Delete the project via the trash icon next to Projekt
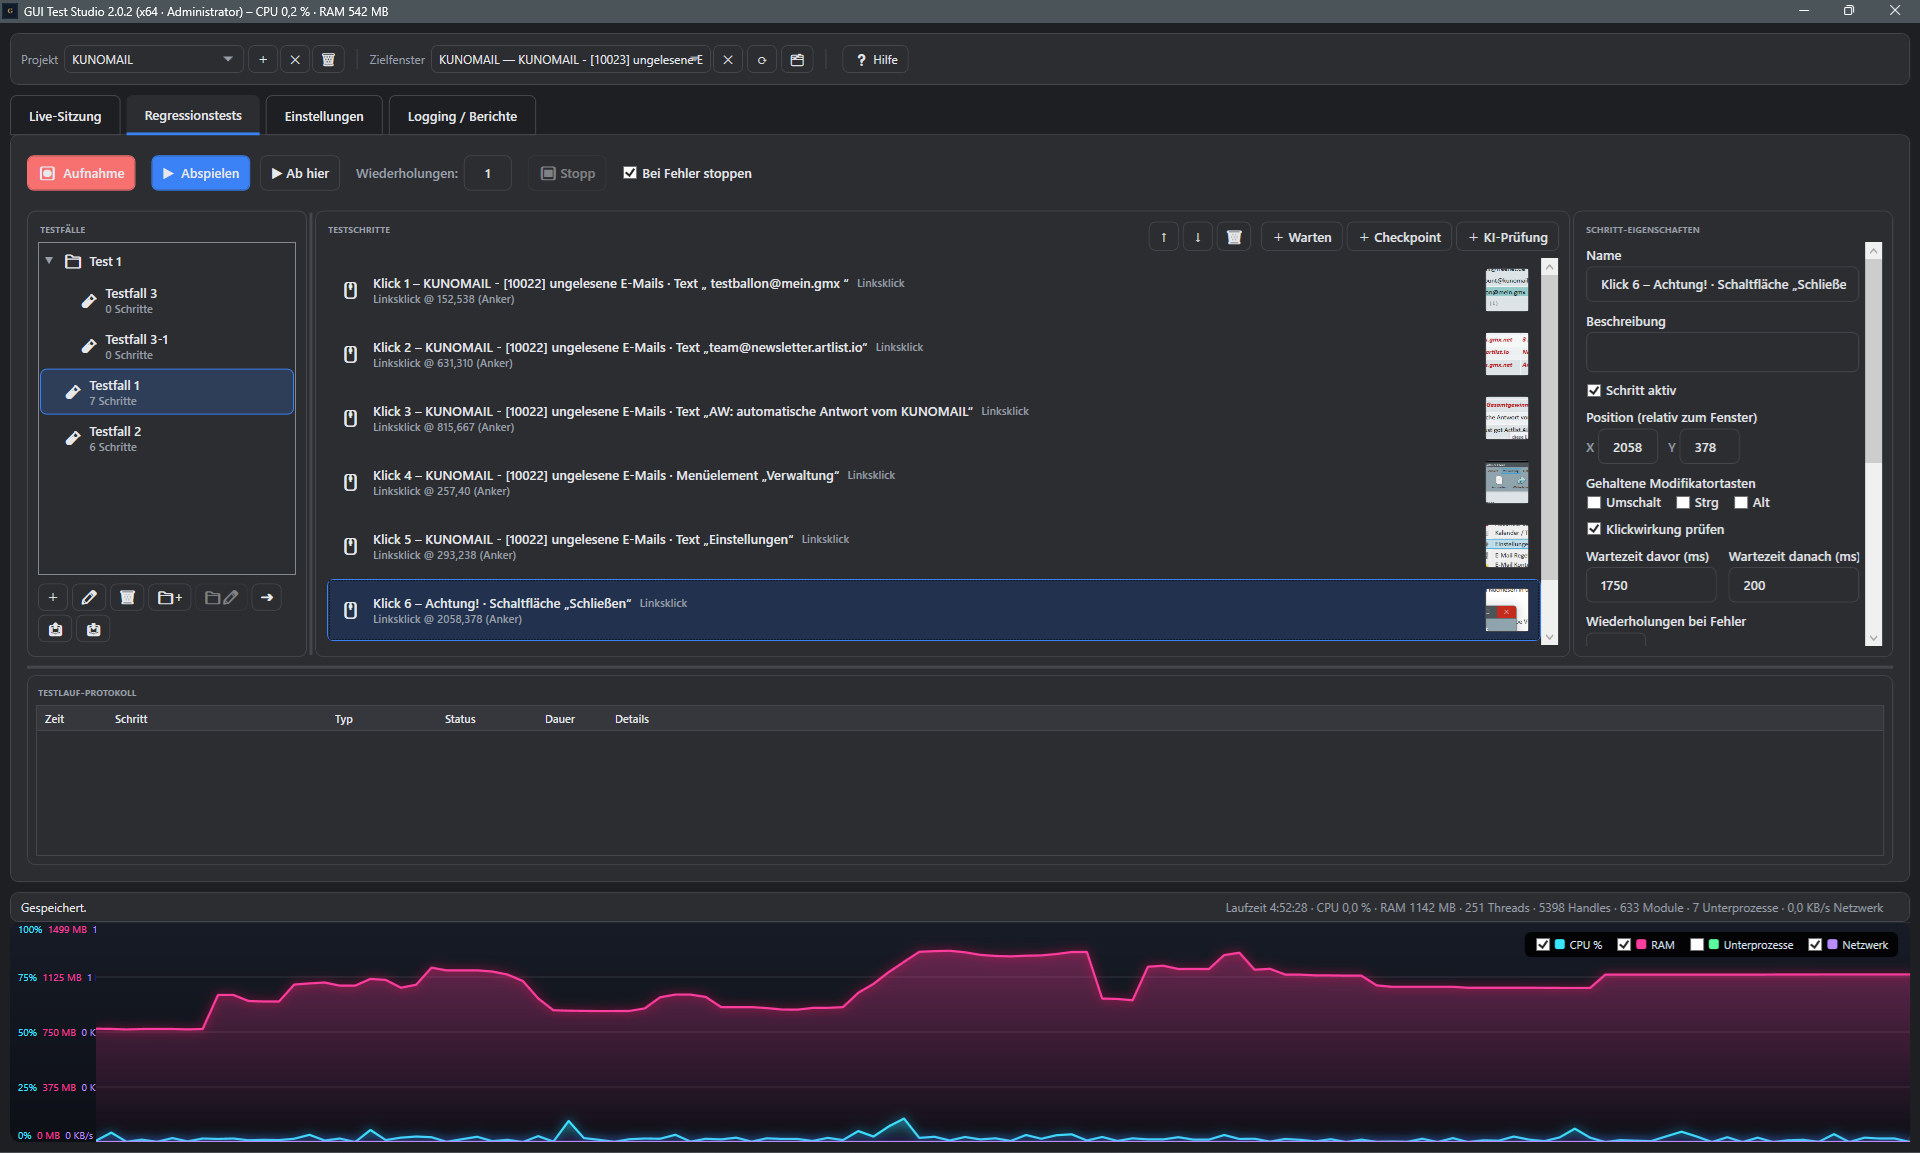This screenshot has height=1153, width=1920. 328,60
